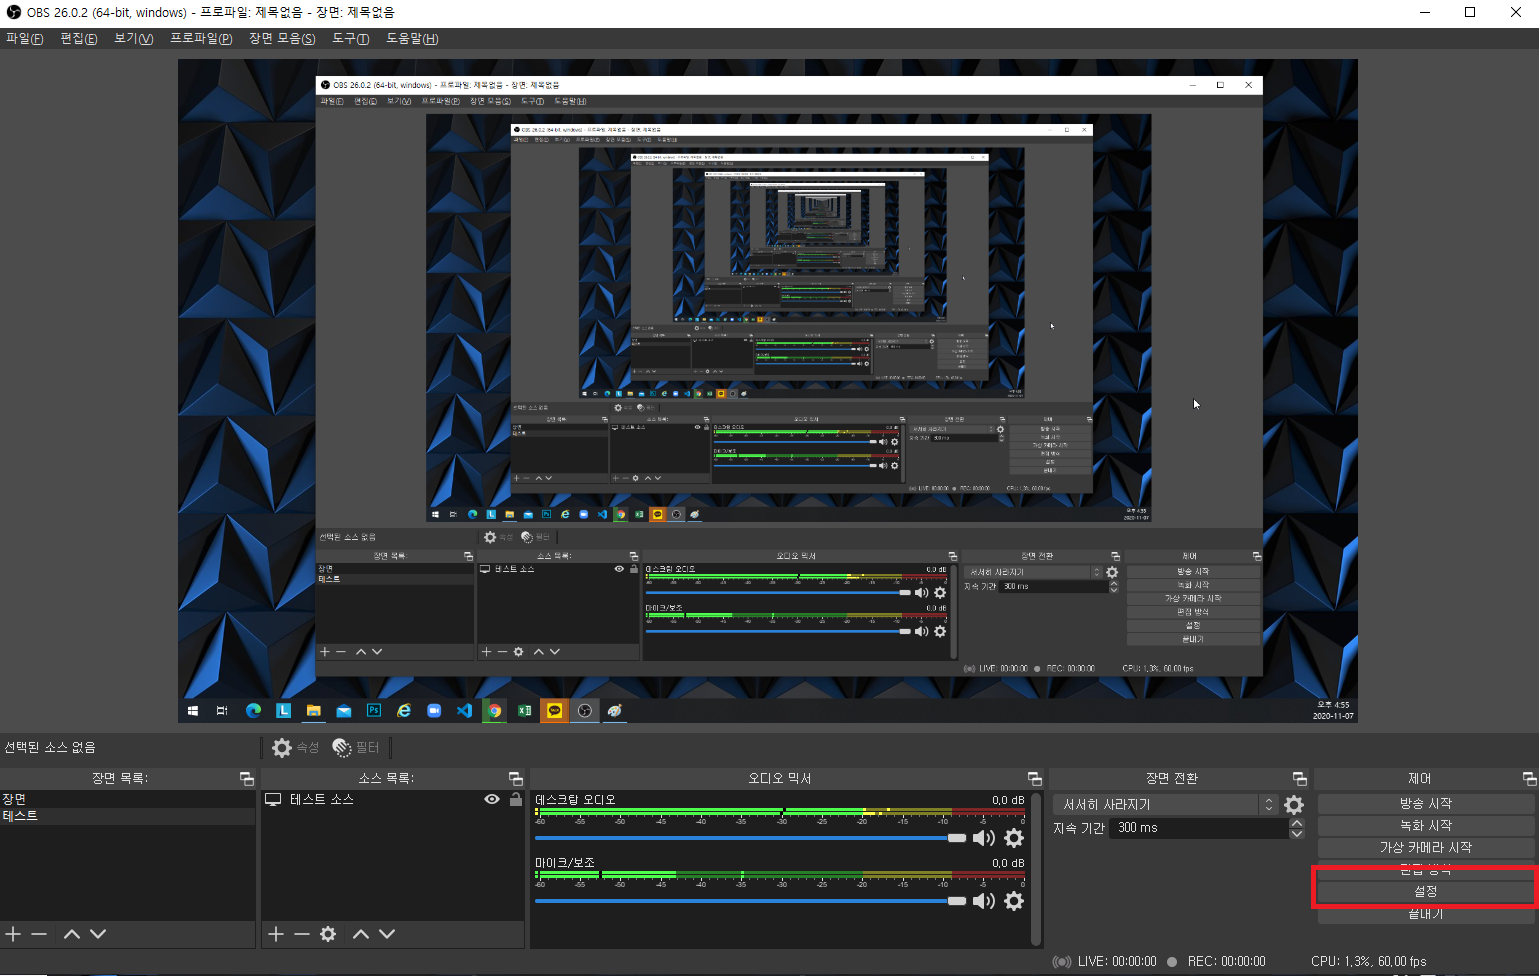Click the 선택된 소스 없음 label
Viewport: 1539px width, 976px height.
click(50, 747)
